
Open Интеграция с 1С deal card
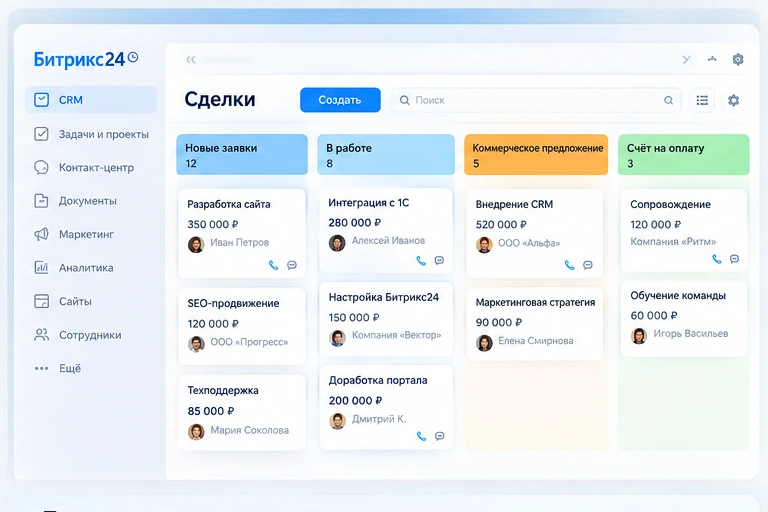point(386,230)
